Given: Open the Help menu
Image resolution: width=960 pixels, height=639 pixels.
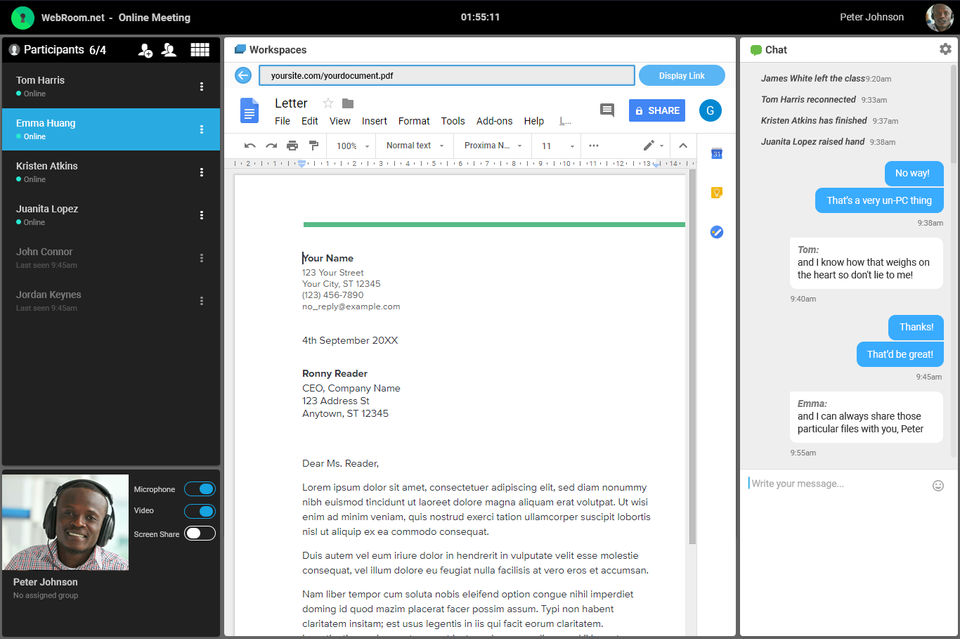Looking at the screenshot, I should 533,121.
